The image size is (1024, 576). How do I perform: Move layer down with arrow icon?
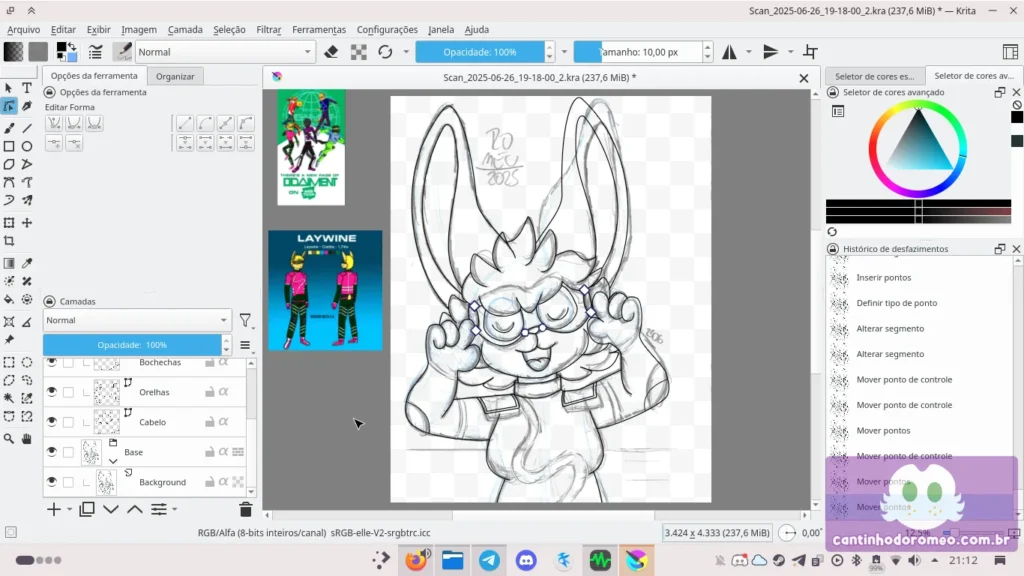click(x=111, y=509)
